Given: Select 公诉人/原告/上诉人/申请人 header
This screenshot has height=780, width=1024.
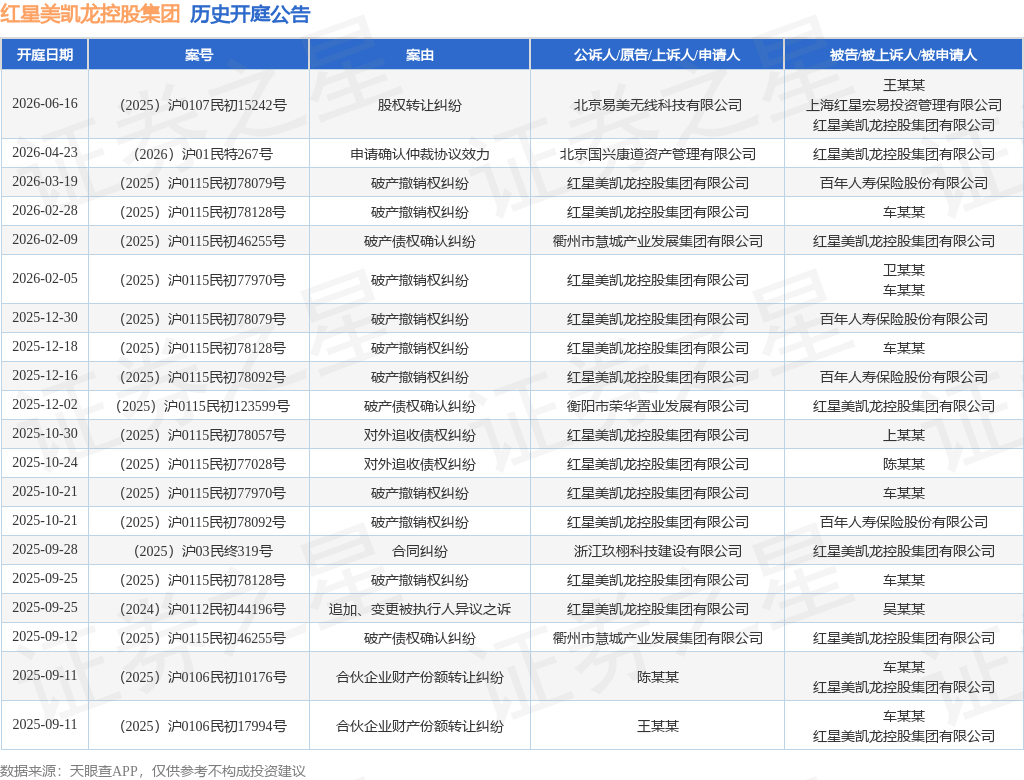Looking at the screenshot, I should click(x=657, y=55).
